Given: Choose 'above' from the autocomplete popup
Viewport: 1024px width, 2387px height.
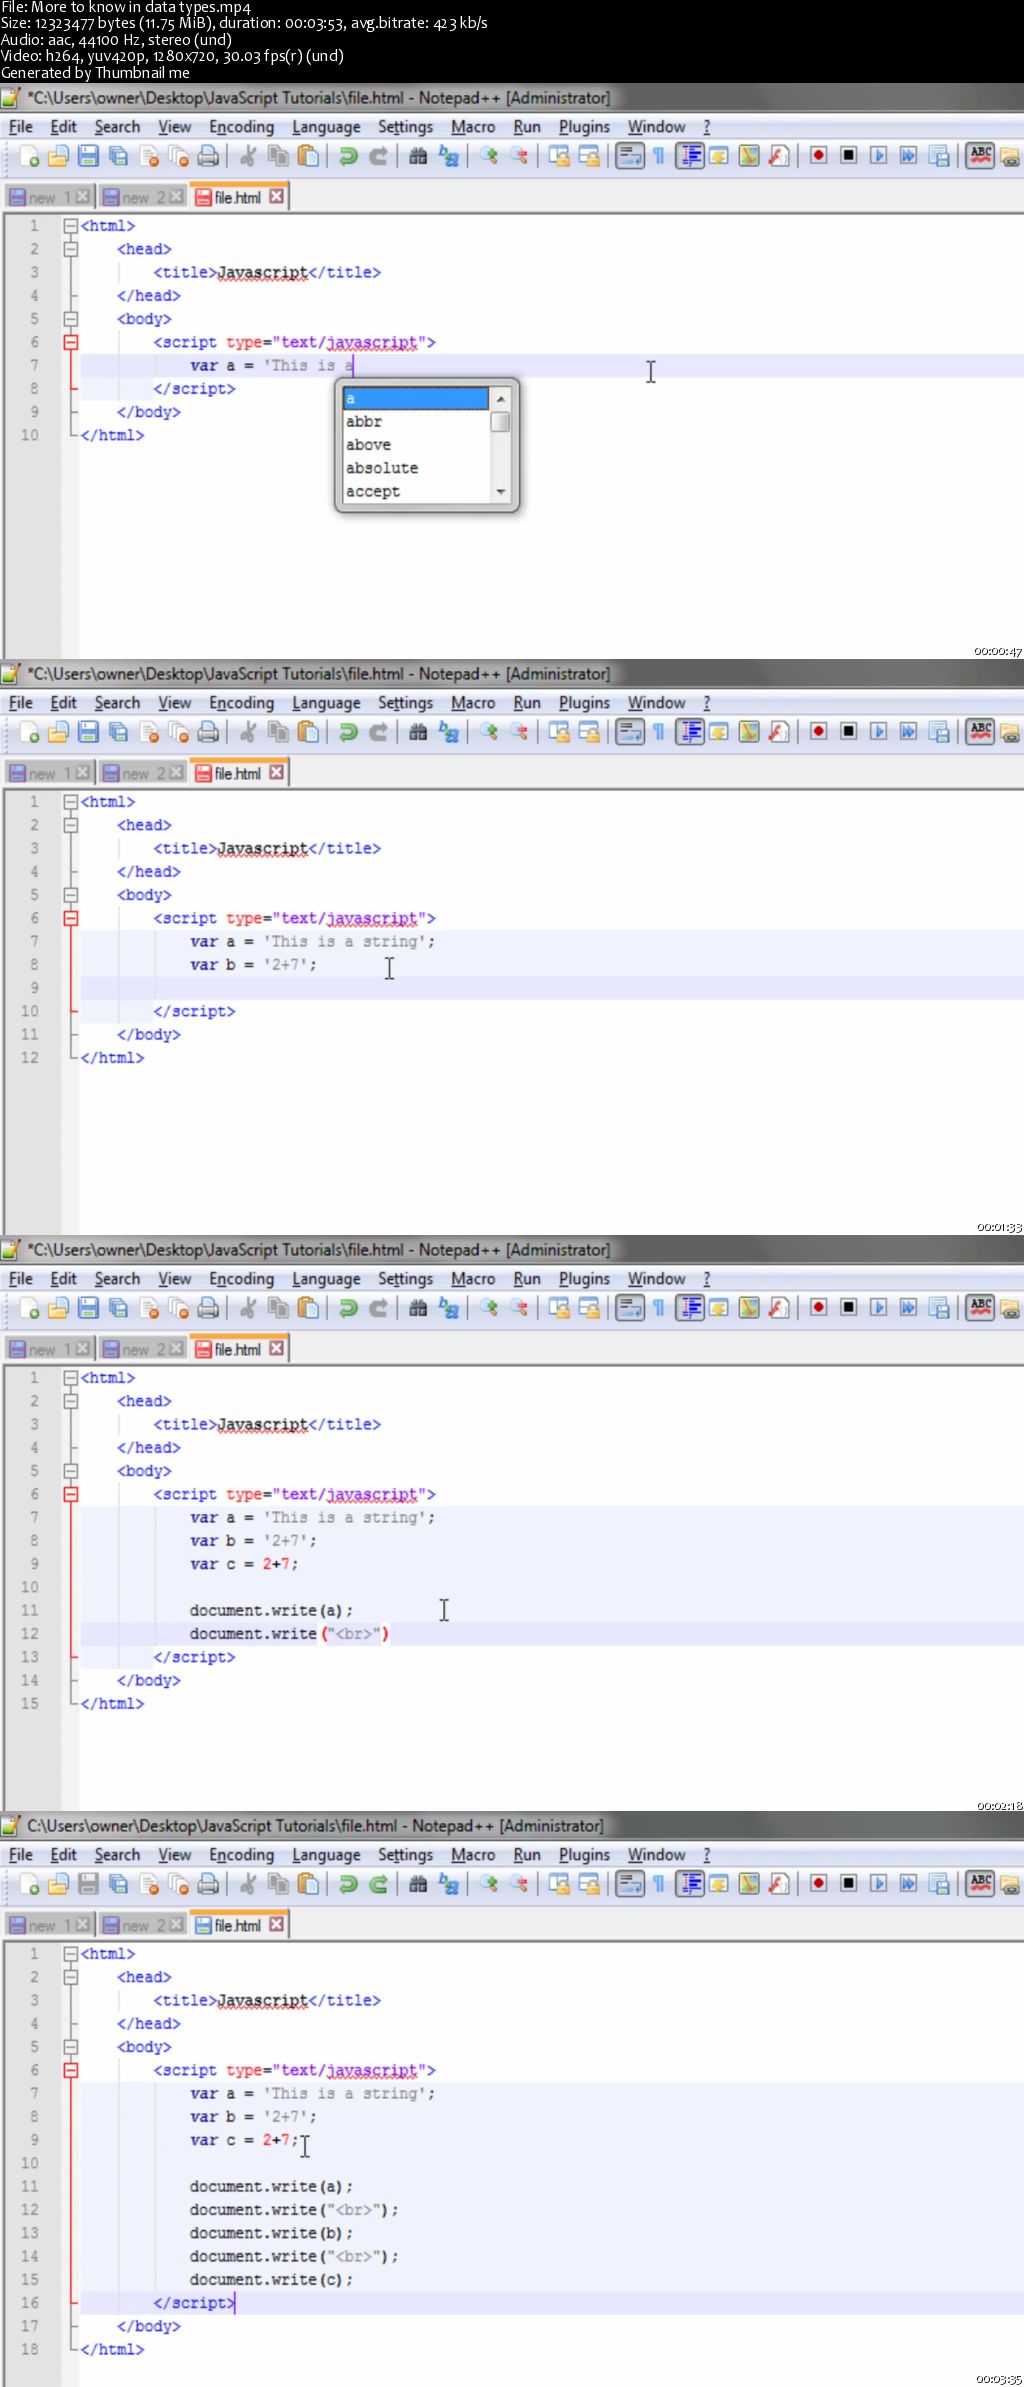Looking at the screenshot, I should (x=416, y=445).
